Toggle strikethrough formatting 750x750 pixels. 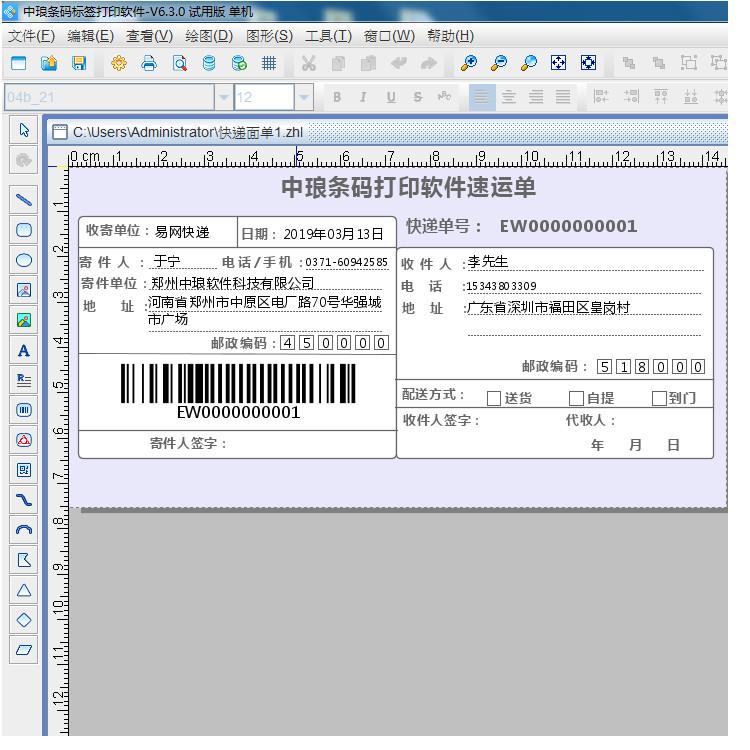point(418,97)
